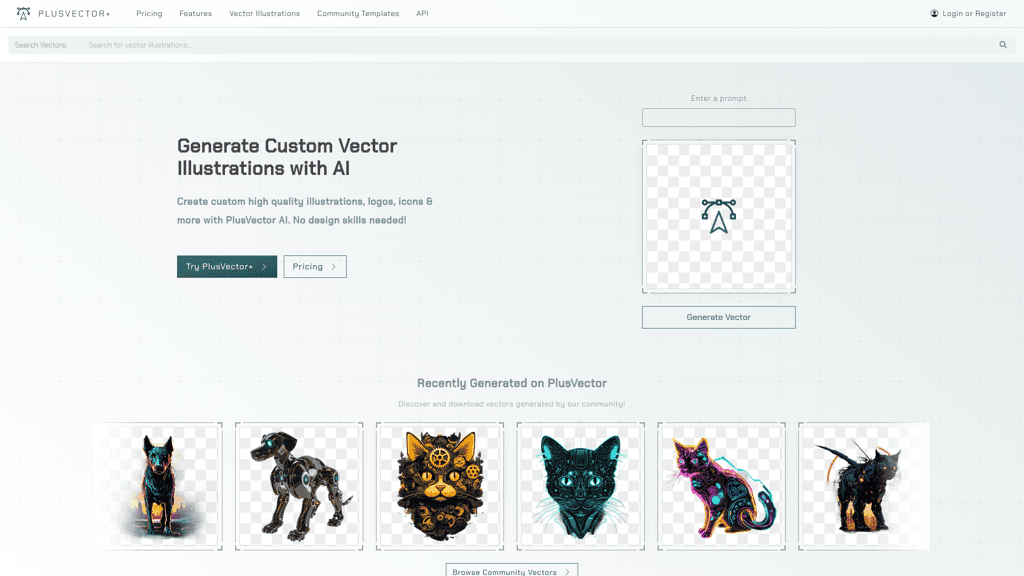Click the Generate Vector button
This screenshot has height=576, width=1024.
click(x=718, y=317)
